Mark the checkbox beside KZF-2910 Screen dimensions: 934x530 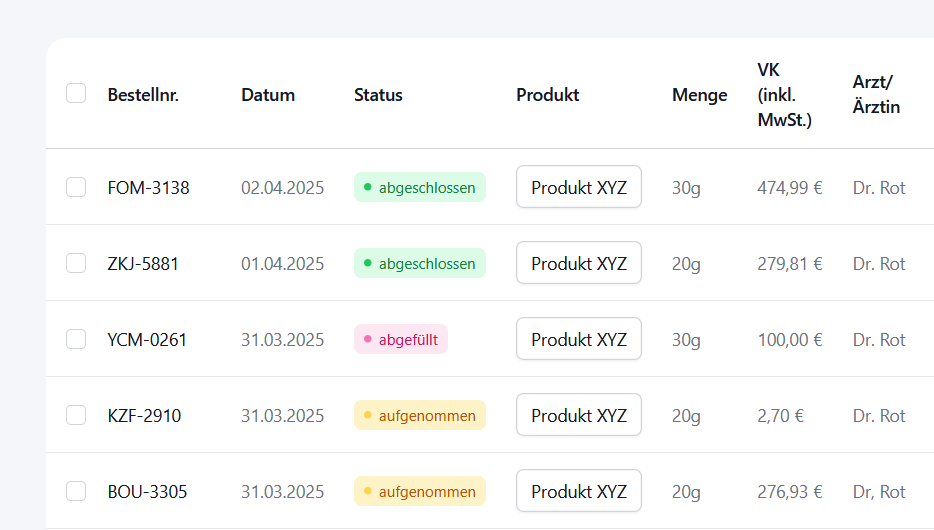tap(76, 415)
